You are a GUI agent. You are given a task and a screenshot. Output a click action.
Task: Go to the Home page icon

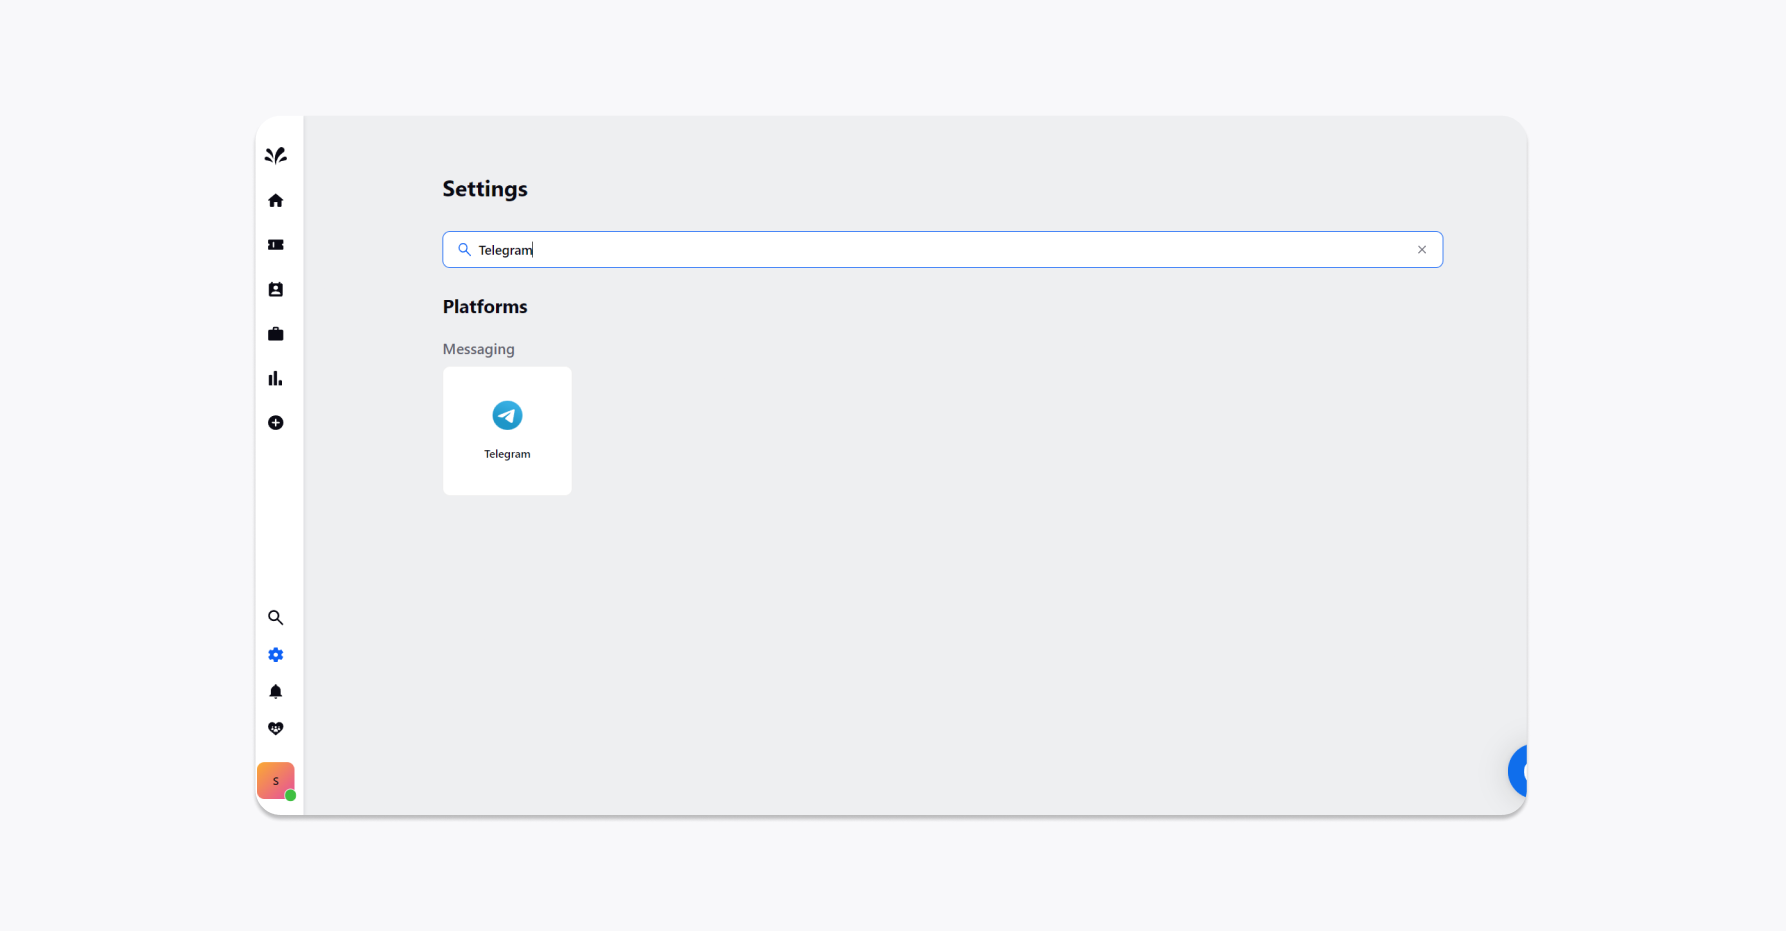[x=276, y=201]
